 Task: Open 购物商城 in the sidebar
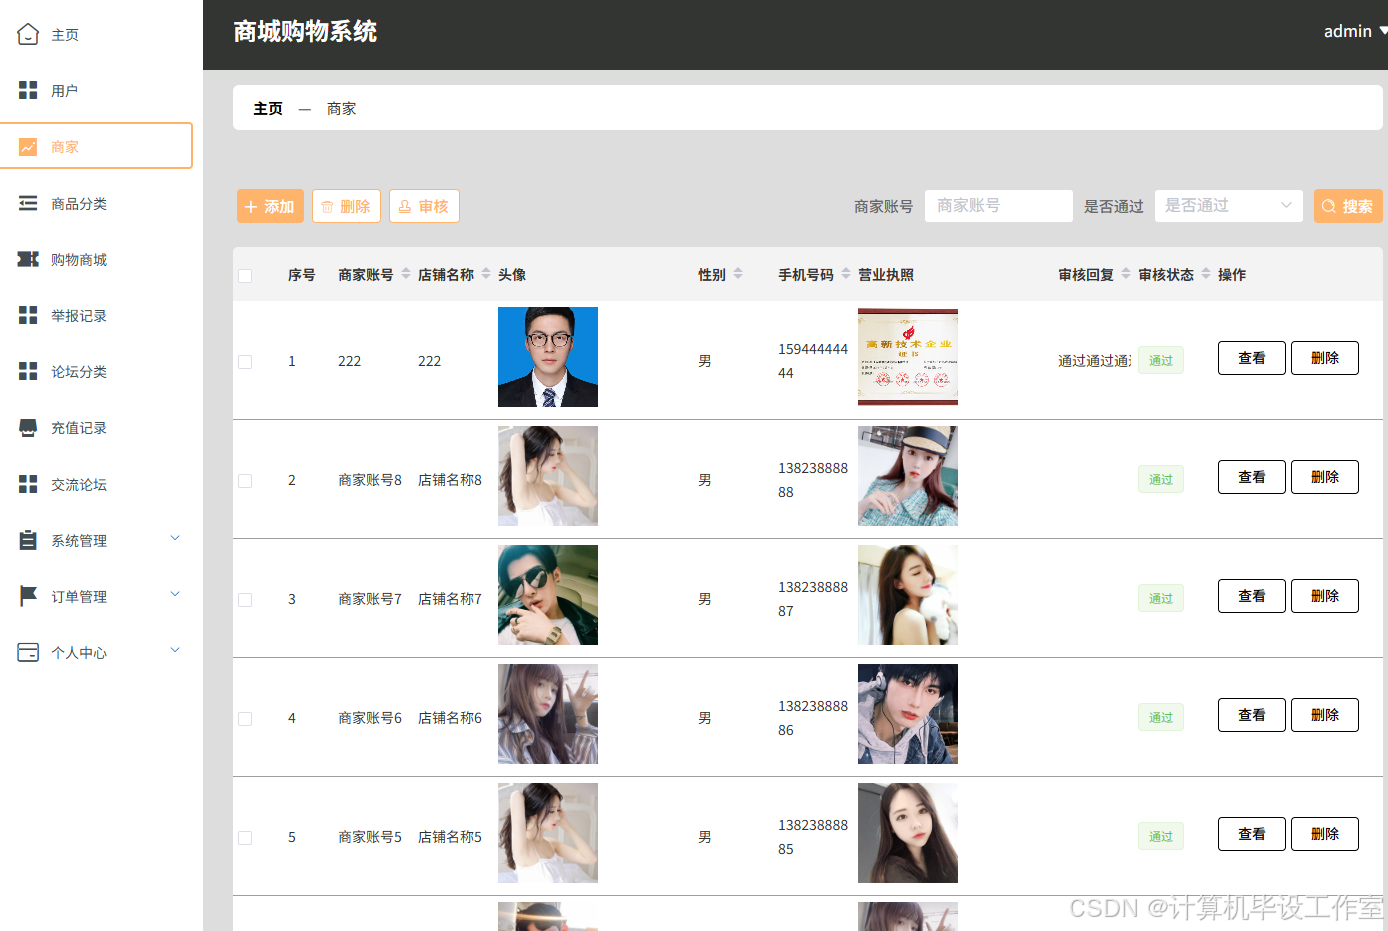79,260
